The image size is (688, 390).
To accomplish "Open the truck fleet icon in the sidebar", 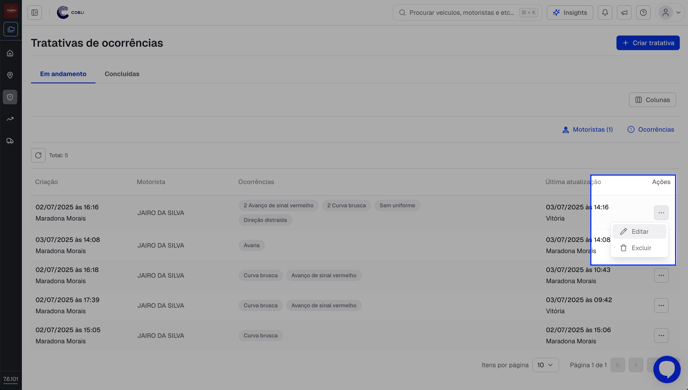I will (x=10, y=141).
